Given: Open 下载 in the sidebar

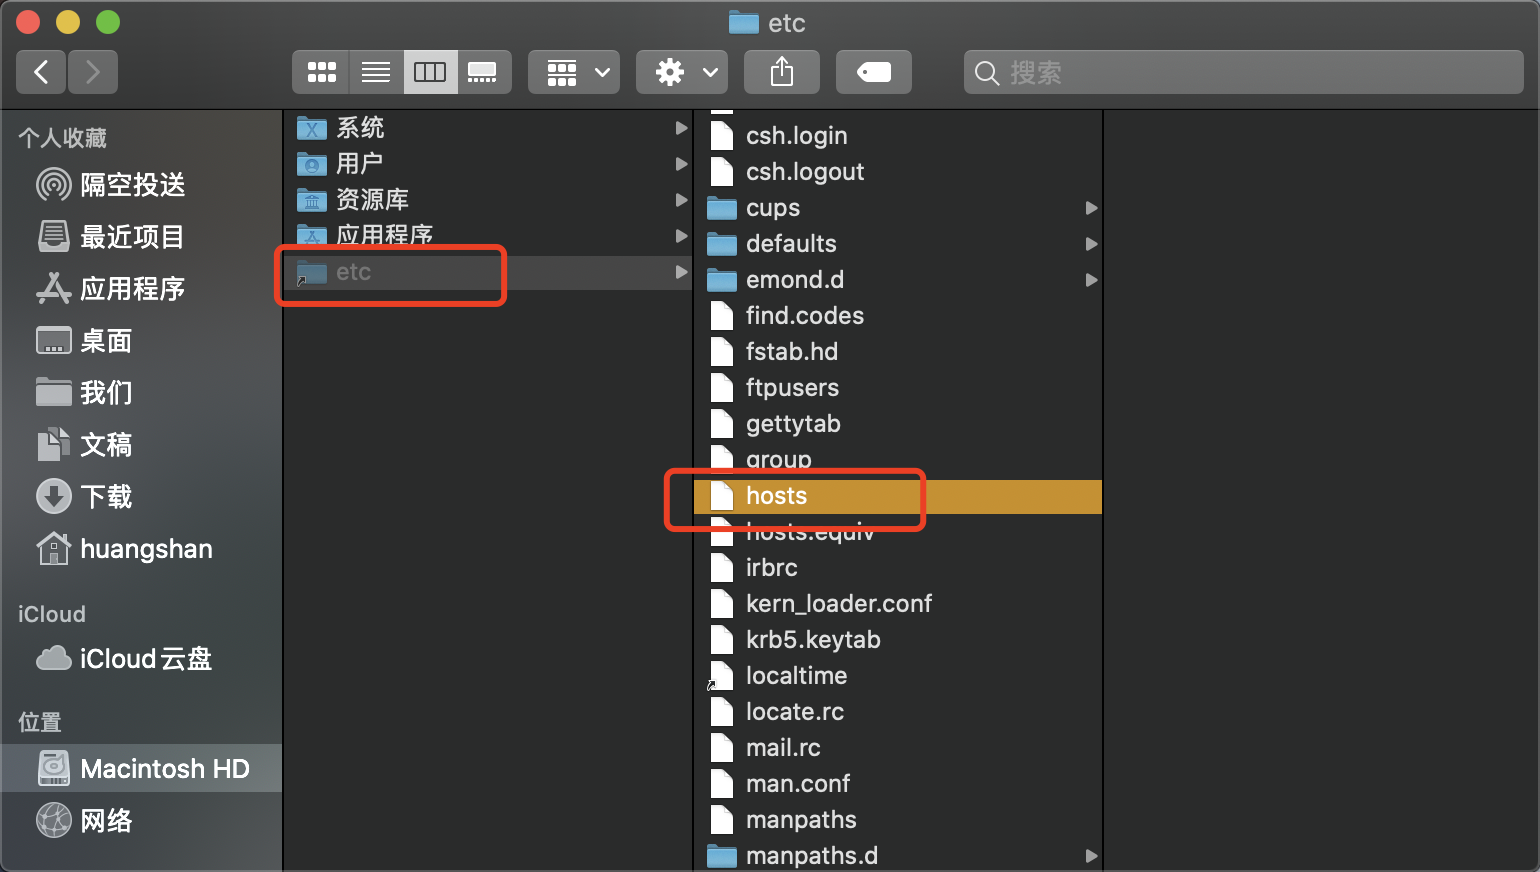Looking at the screenshot, I should 140,497.
